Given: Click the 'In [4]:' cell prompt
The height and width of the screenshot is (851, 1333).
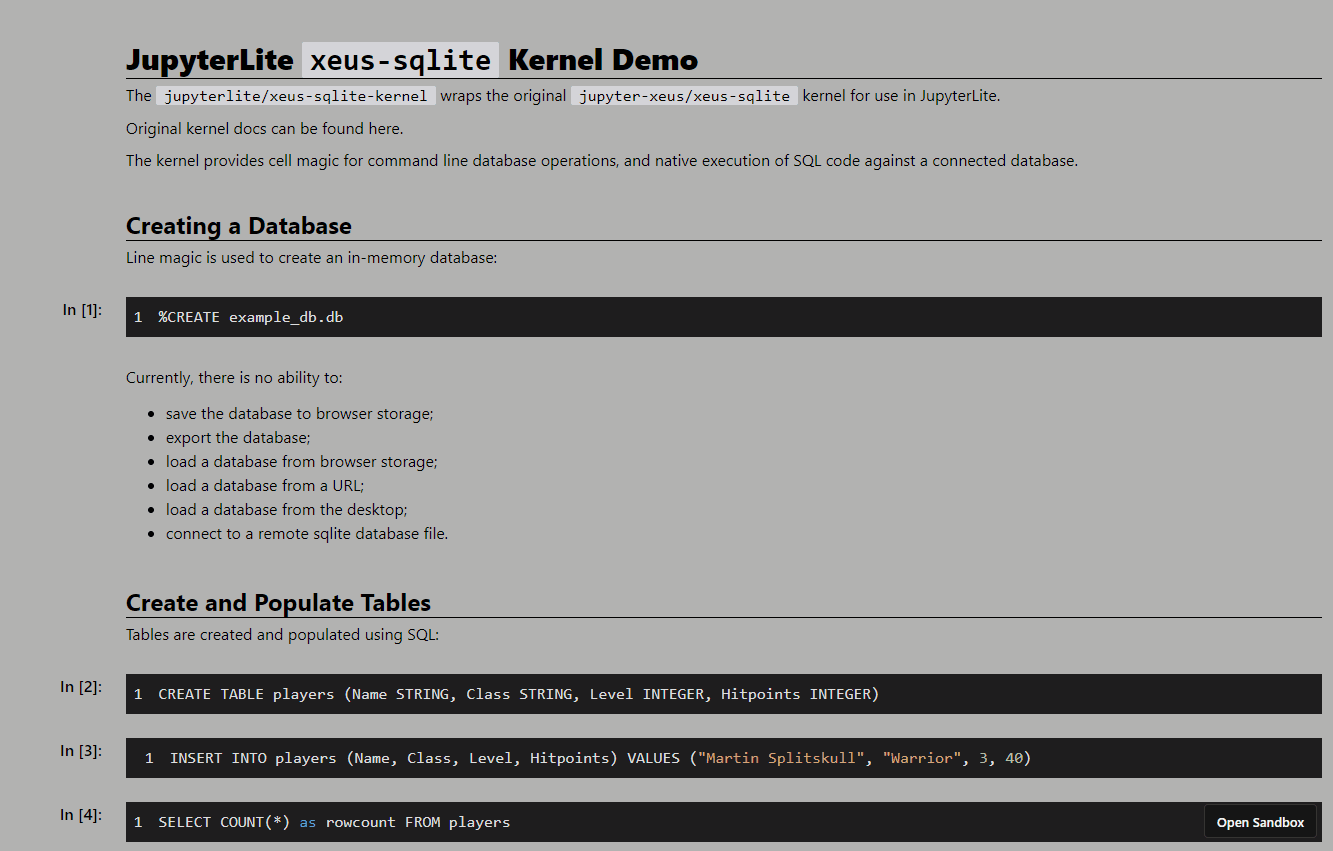Looking at the screenshot, I should (81, 815).
